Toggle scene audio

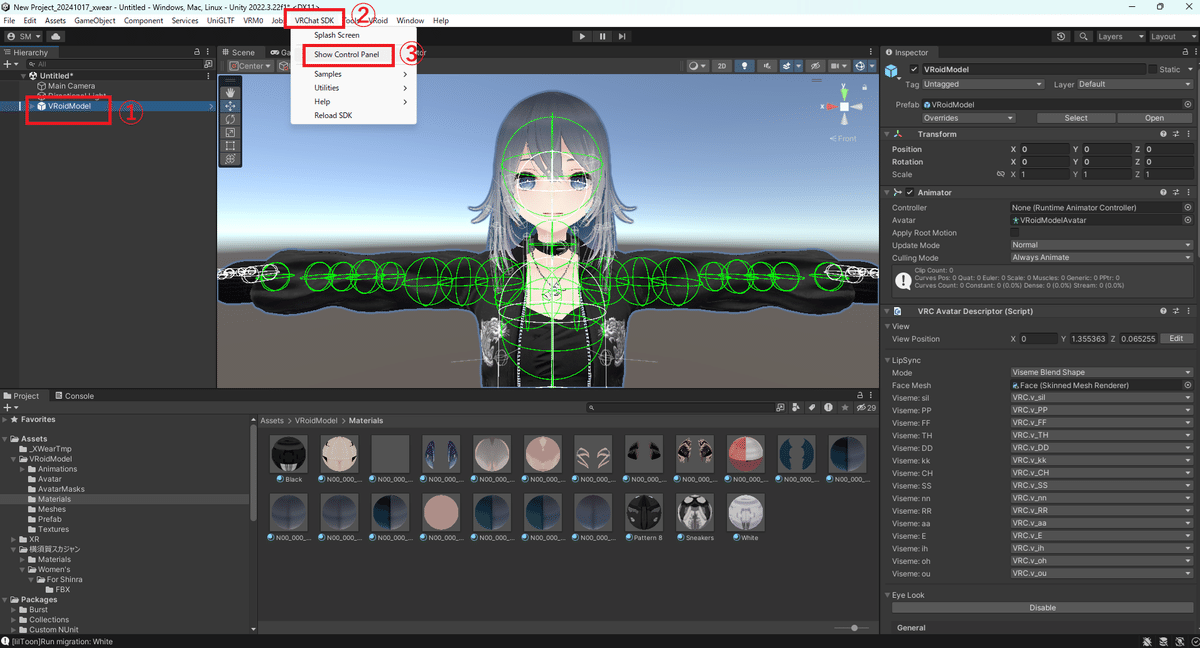[x=765, y=66]
